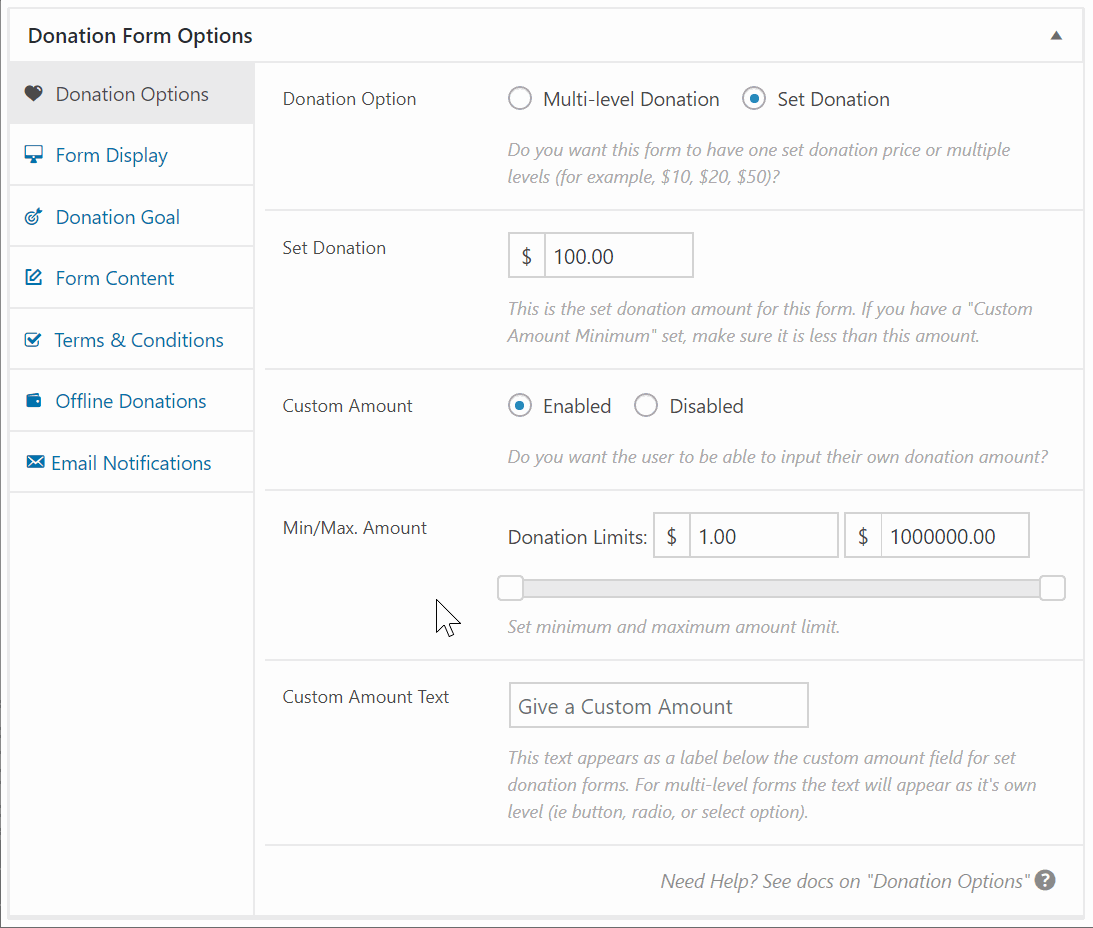Click the 'Set minimum and maximum amount limit.' hint
This screenshot has width=1093, height=928.
673,626
